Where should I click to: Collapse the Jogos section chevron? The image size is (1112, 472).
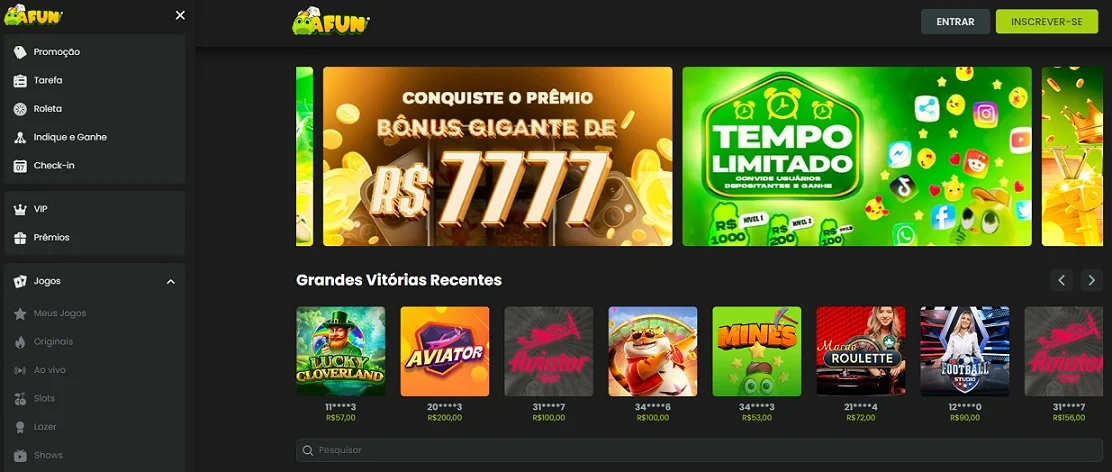tap(170, 281)
